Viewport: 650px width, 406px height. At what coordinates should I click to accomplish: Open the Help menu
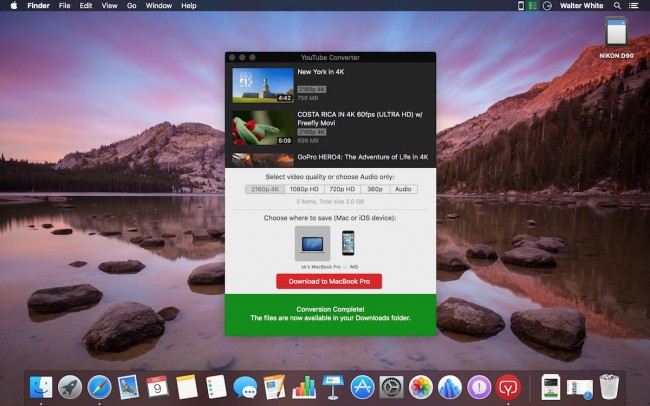click(x=189, y=5)
